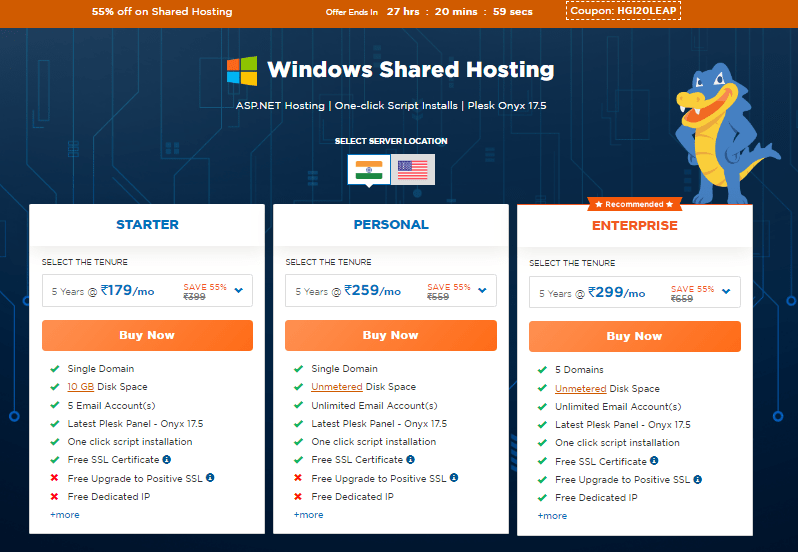Image resolution: width=798 pixels, height=552 pixels.
Task: Click red cross beside Starter Positive SSL upgrade
Action: coord(54,478)
